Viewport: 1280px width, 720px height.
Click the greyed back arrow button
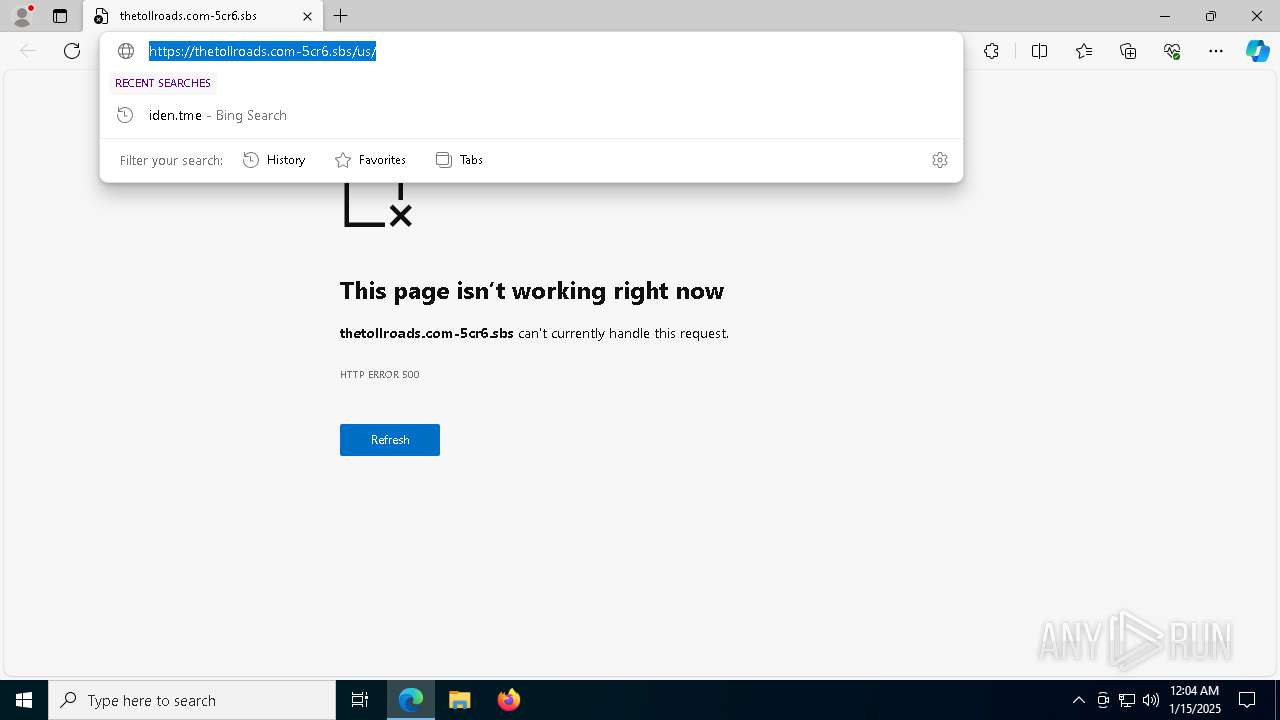pyautogui.click(x=28, y=51)
